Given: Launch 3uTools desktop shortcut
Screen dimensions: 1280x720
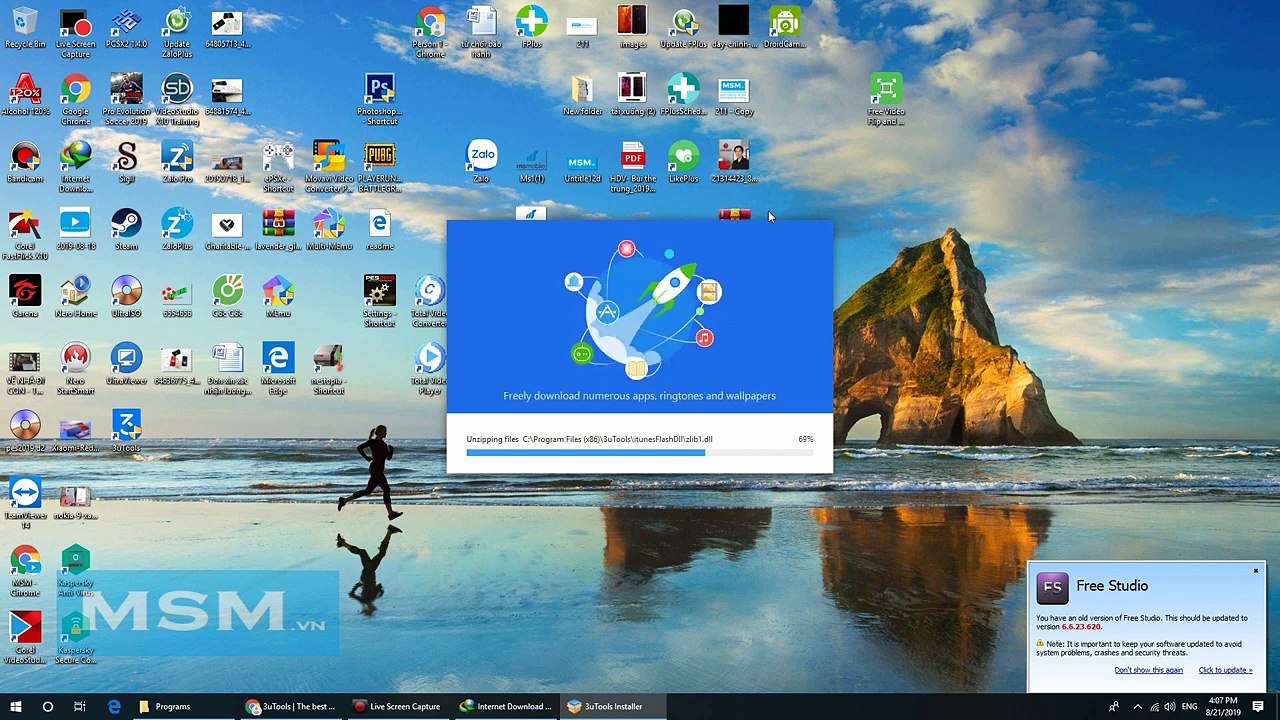Looking at the screenshot, I should (126, 431).
